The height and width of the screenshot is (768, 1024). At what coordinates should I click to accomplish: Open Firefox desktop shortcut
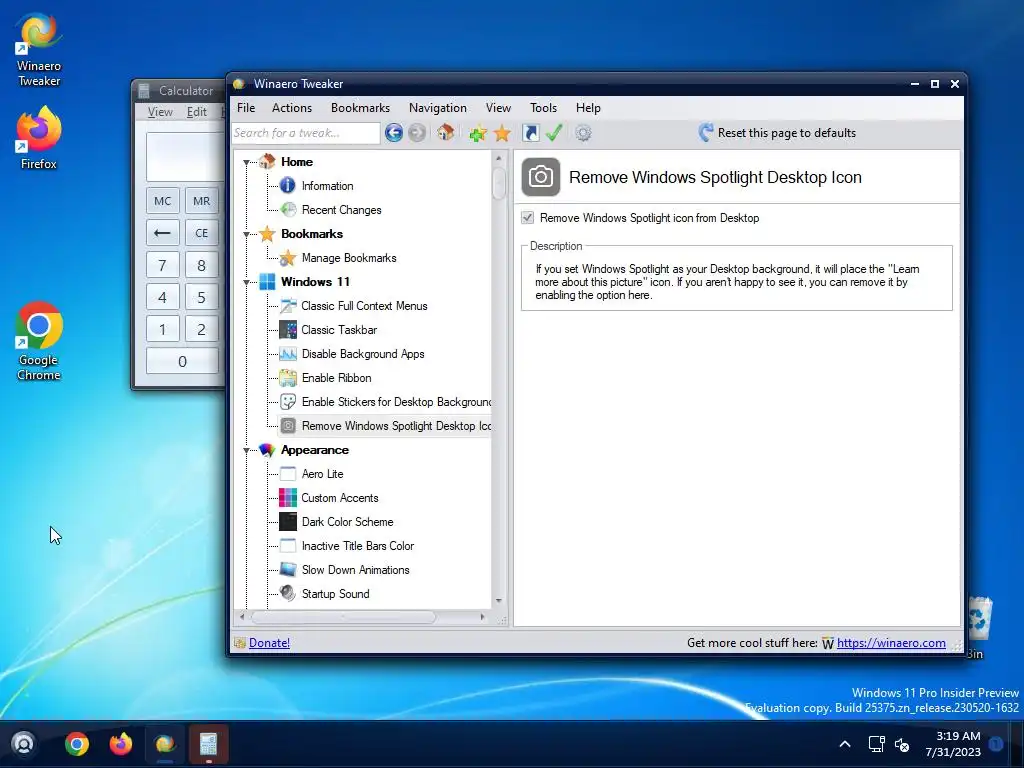pyautogui.click(x=39, y=138)
